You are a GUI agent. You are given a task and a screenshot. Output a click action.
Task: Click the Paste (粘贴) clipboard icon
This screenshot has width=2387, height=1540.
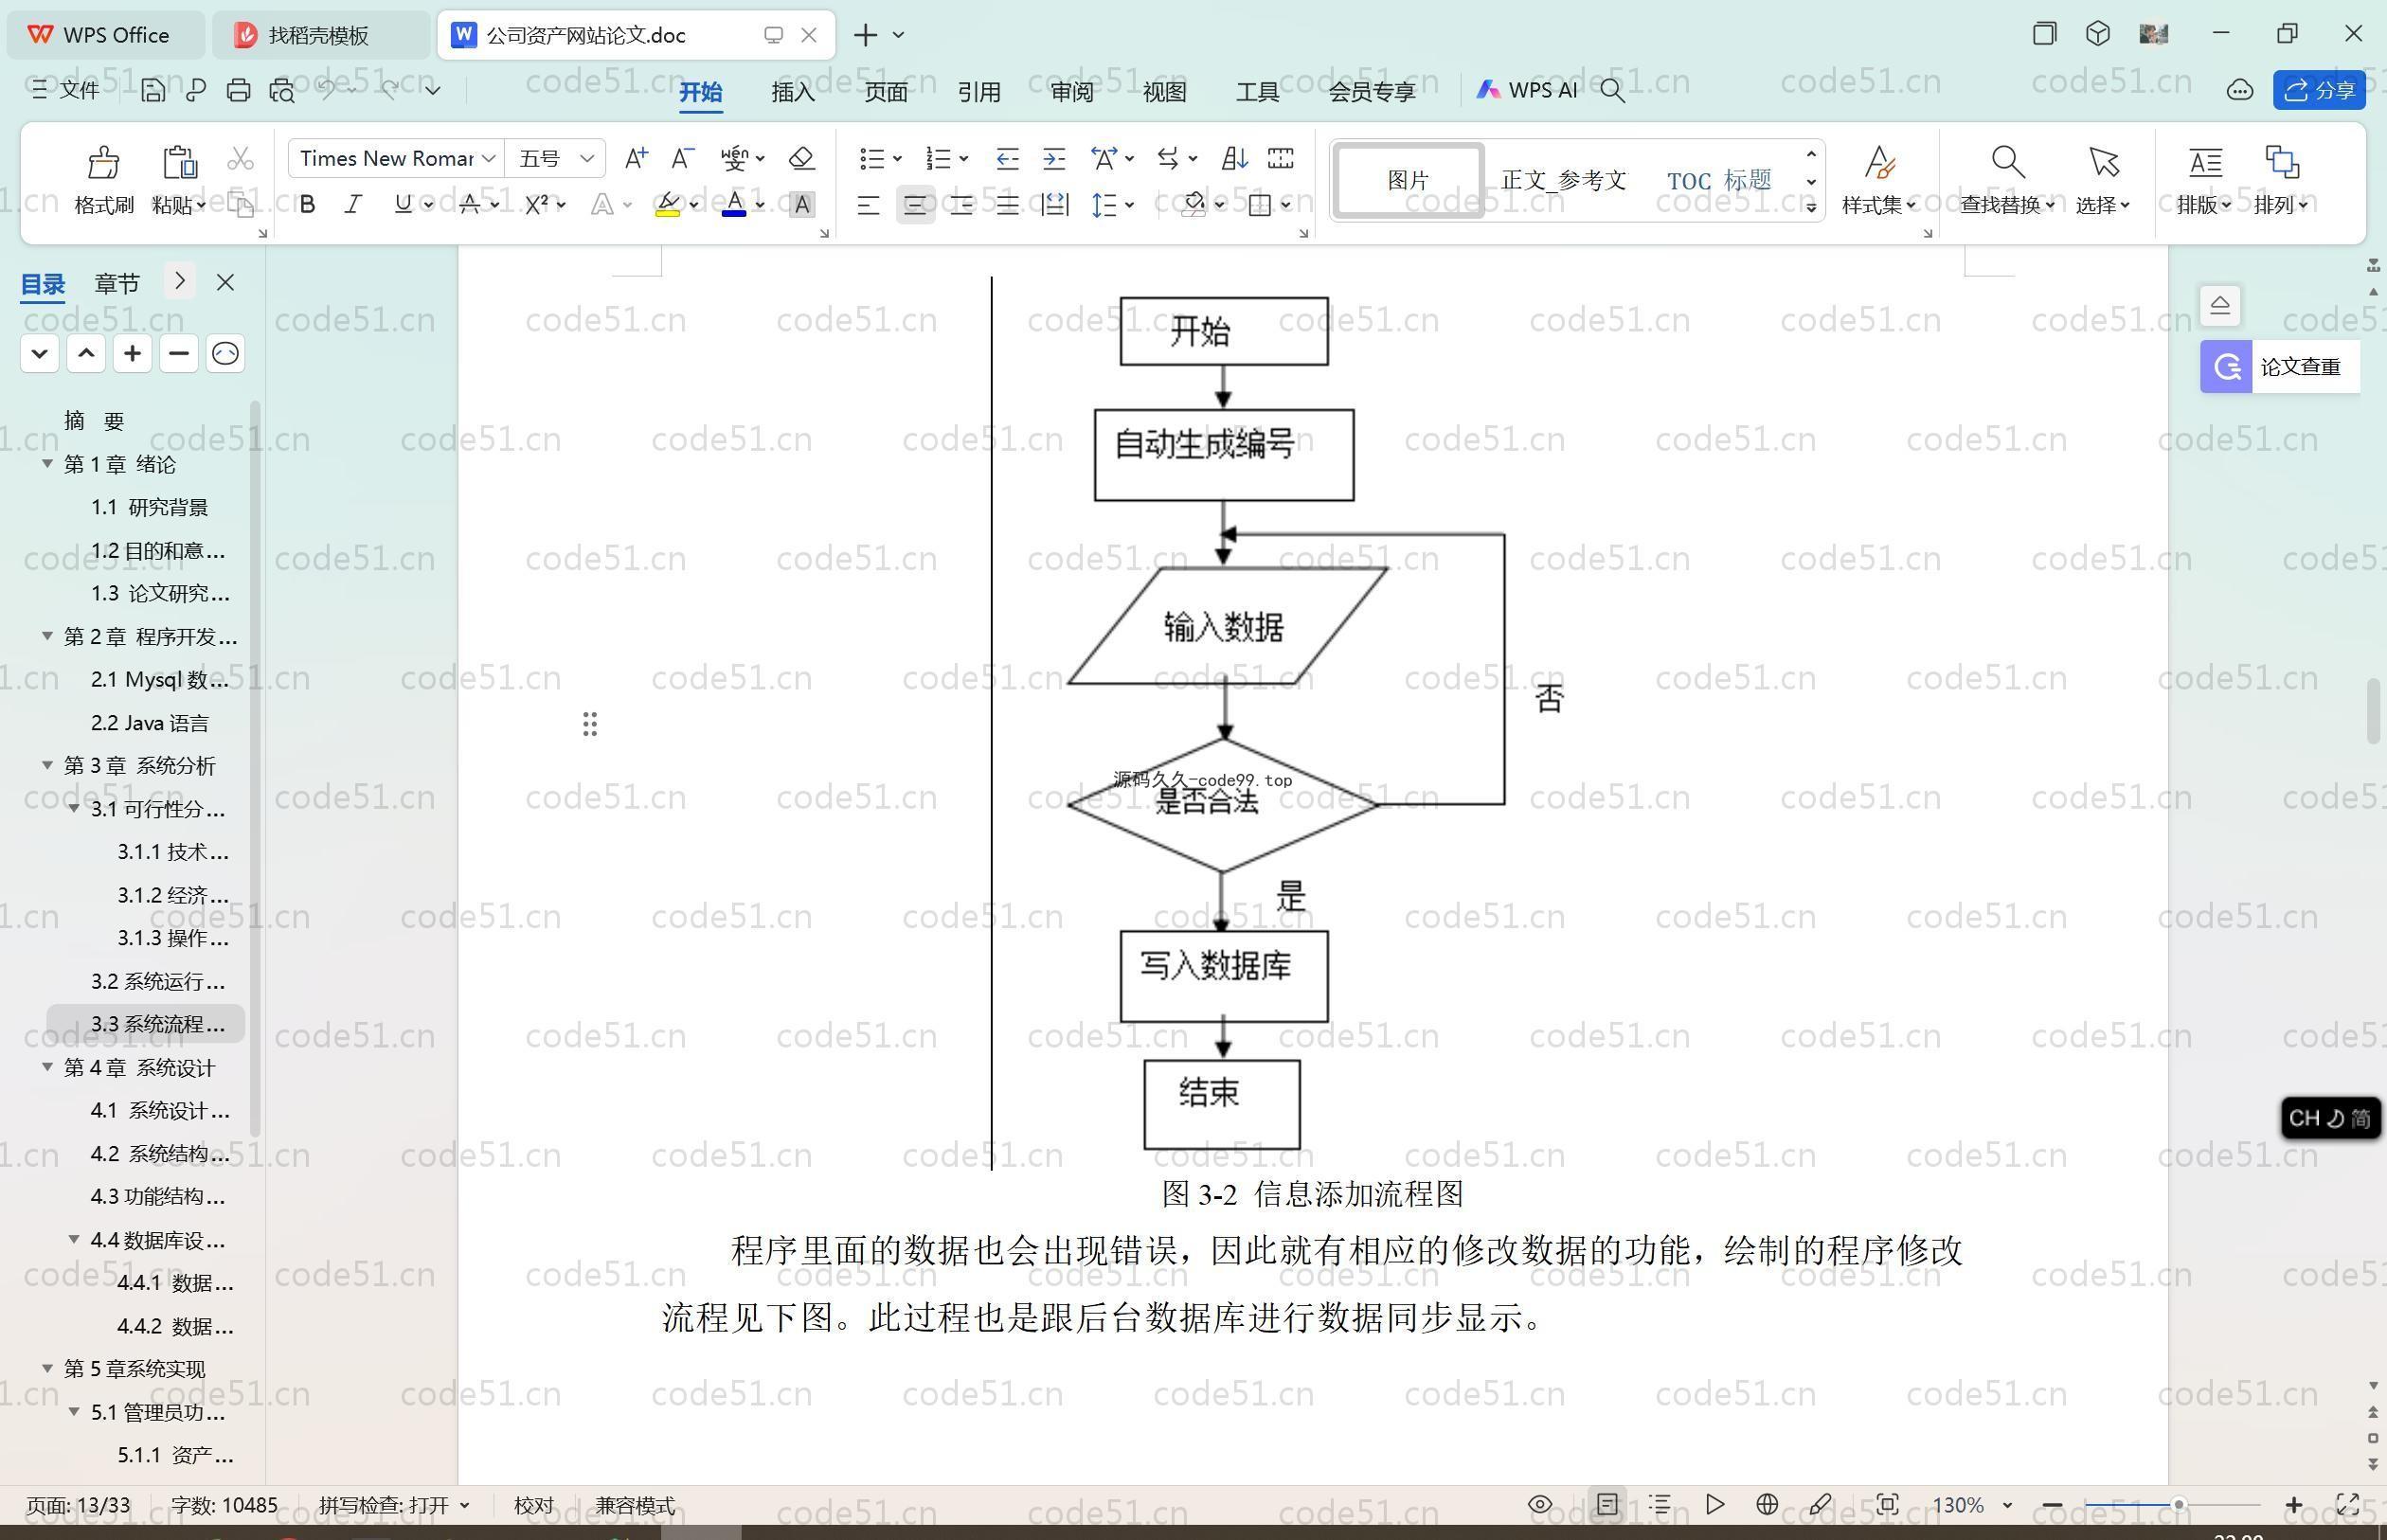(x=179, y=161)
